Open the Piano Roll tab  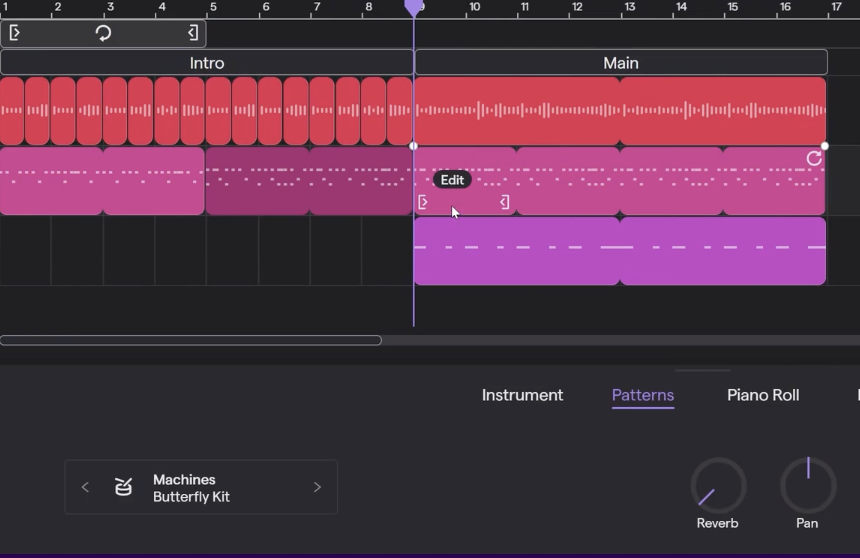coord(763,395)
